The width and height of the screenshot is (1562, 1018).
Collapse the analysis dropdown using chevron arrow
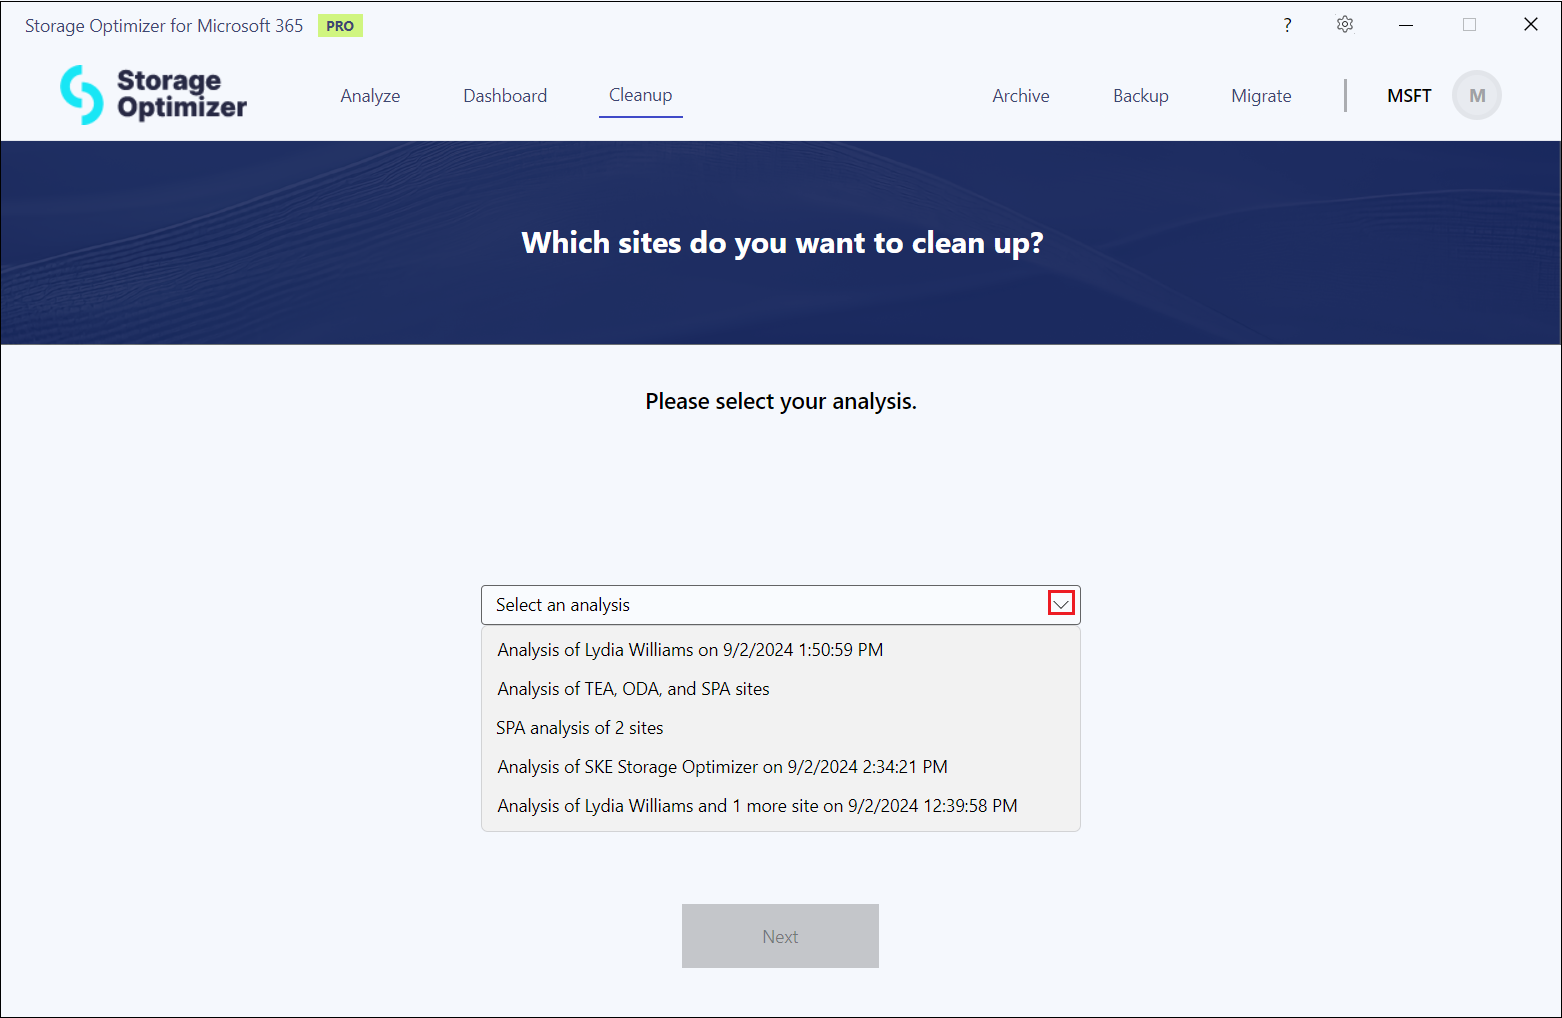1061,604
